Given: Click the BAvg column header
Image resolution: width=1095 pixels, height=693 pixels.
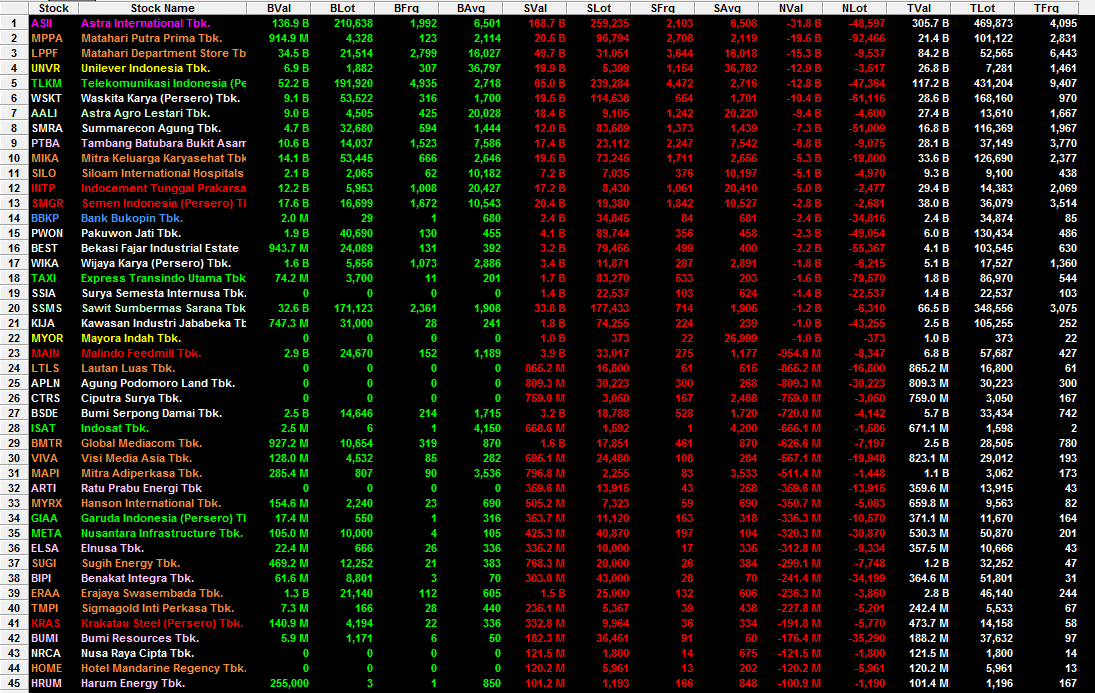Looking at the screenshot, I should coord(471,8).
